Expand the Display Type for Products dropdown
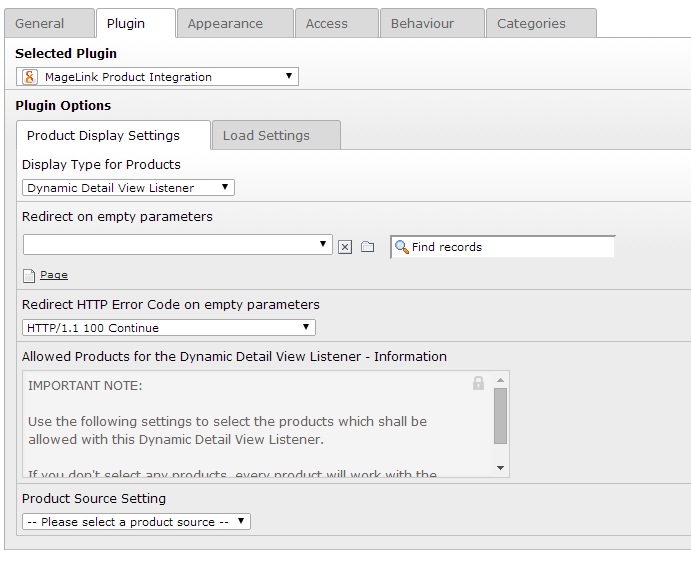 (128, 188)
